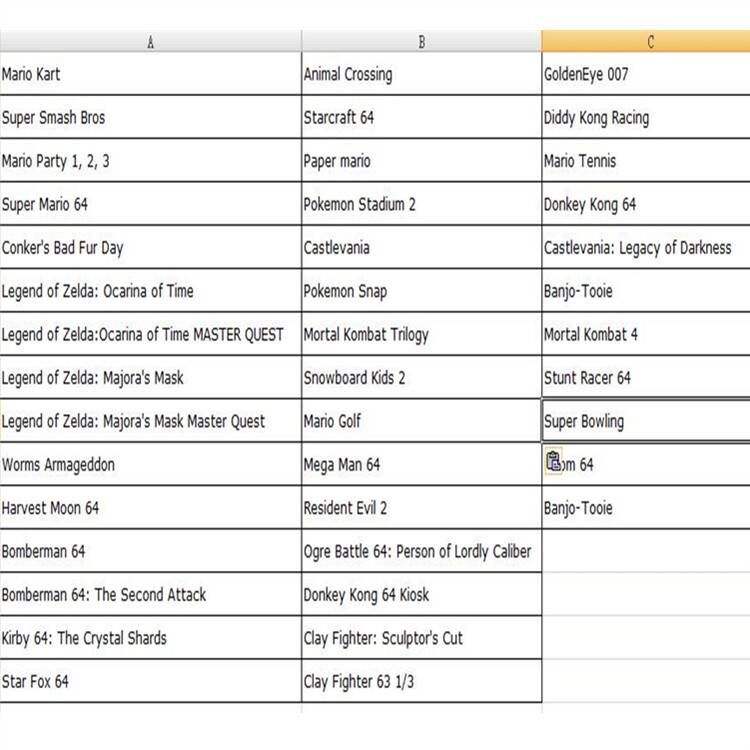Select column B header
Viewport: 750px width, 750px height.
point(421,42)
